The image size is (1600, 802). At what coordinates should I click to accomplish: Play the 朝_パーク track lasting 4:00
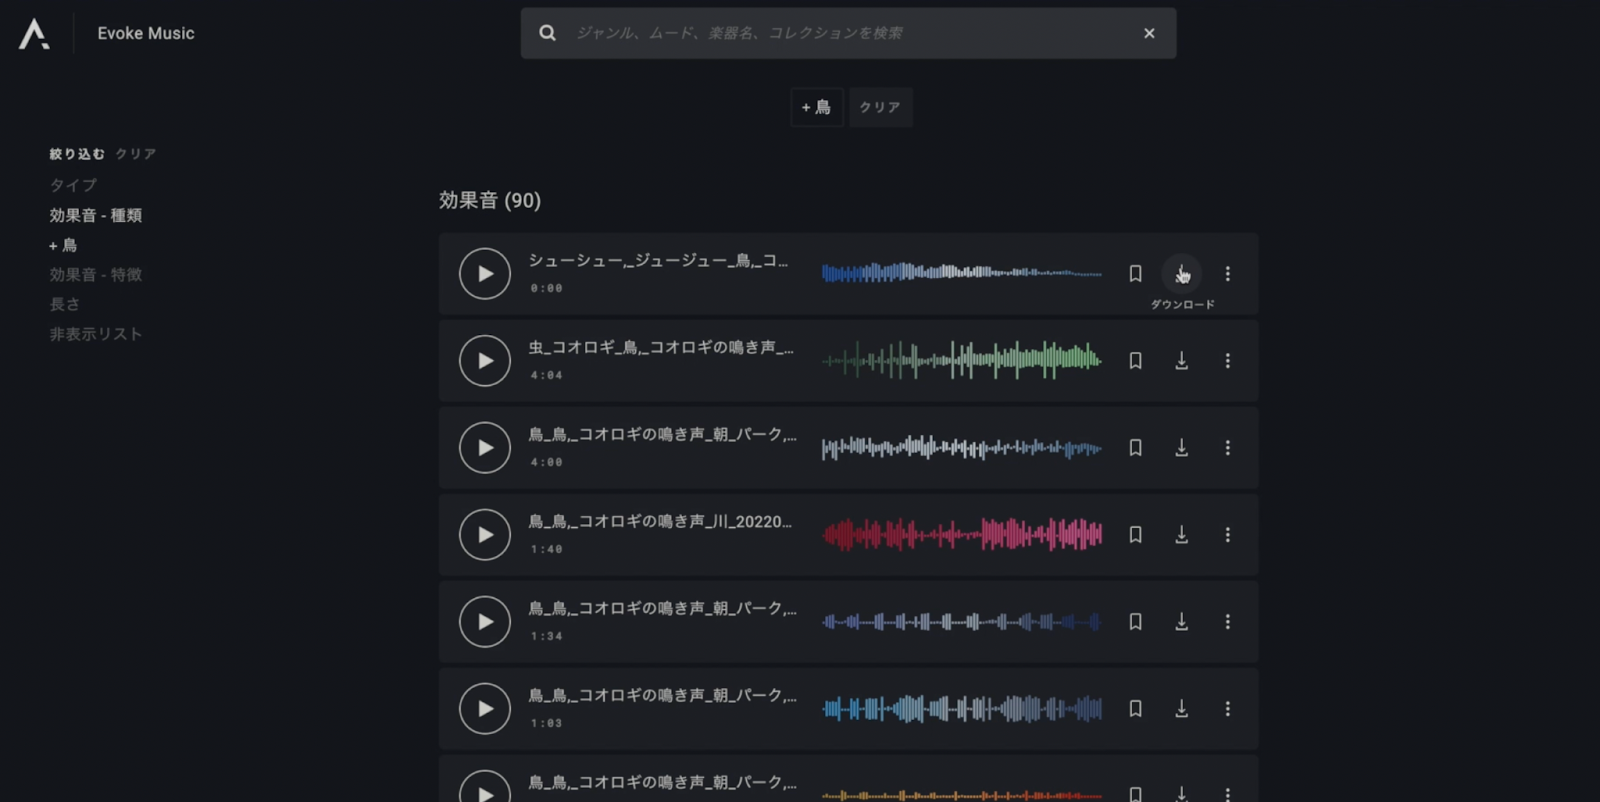coord(485,448)
